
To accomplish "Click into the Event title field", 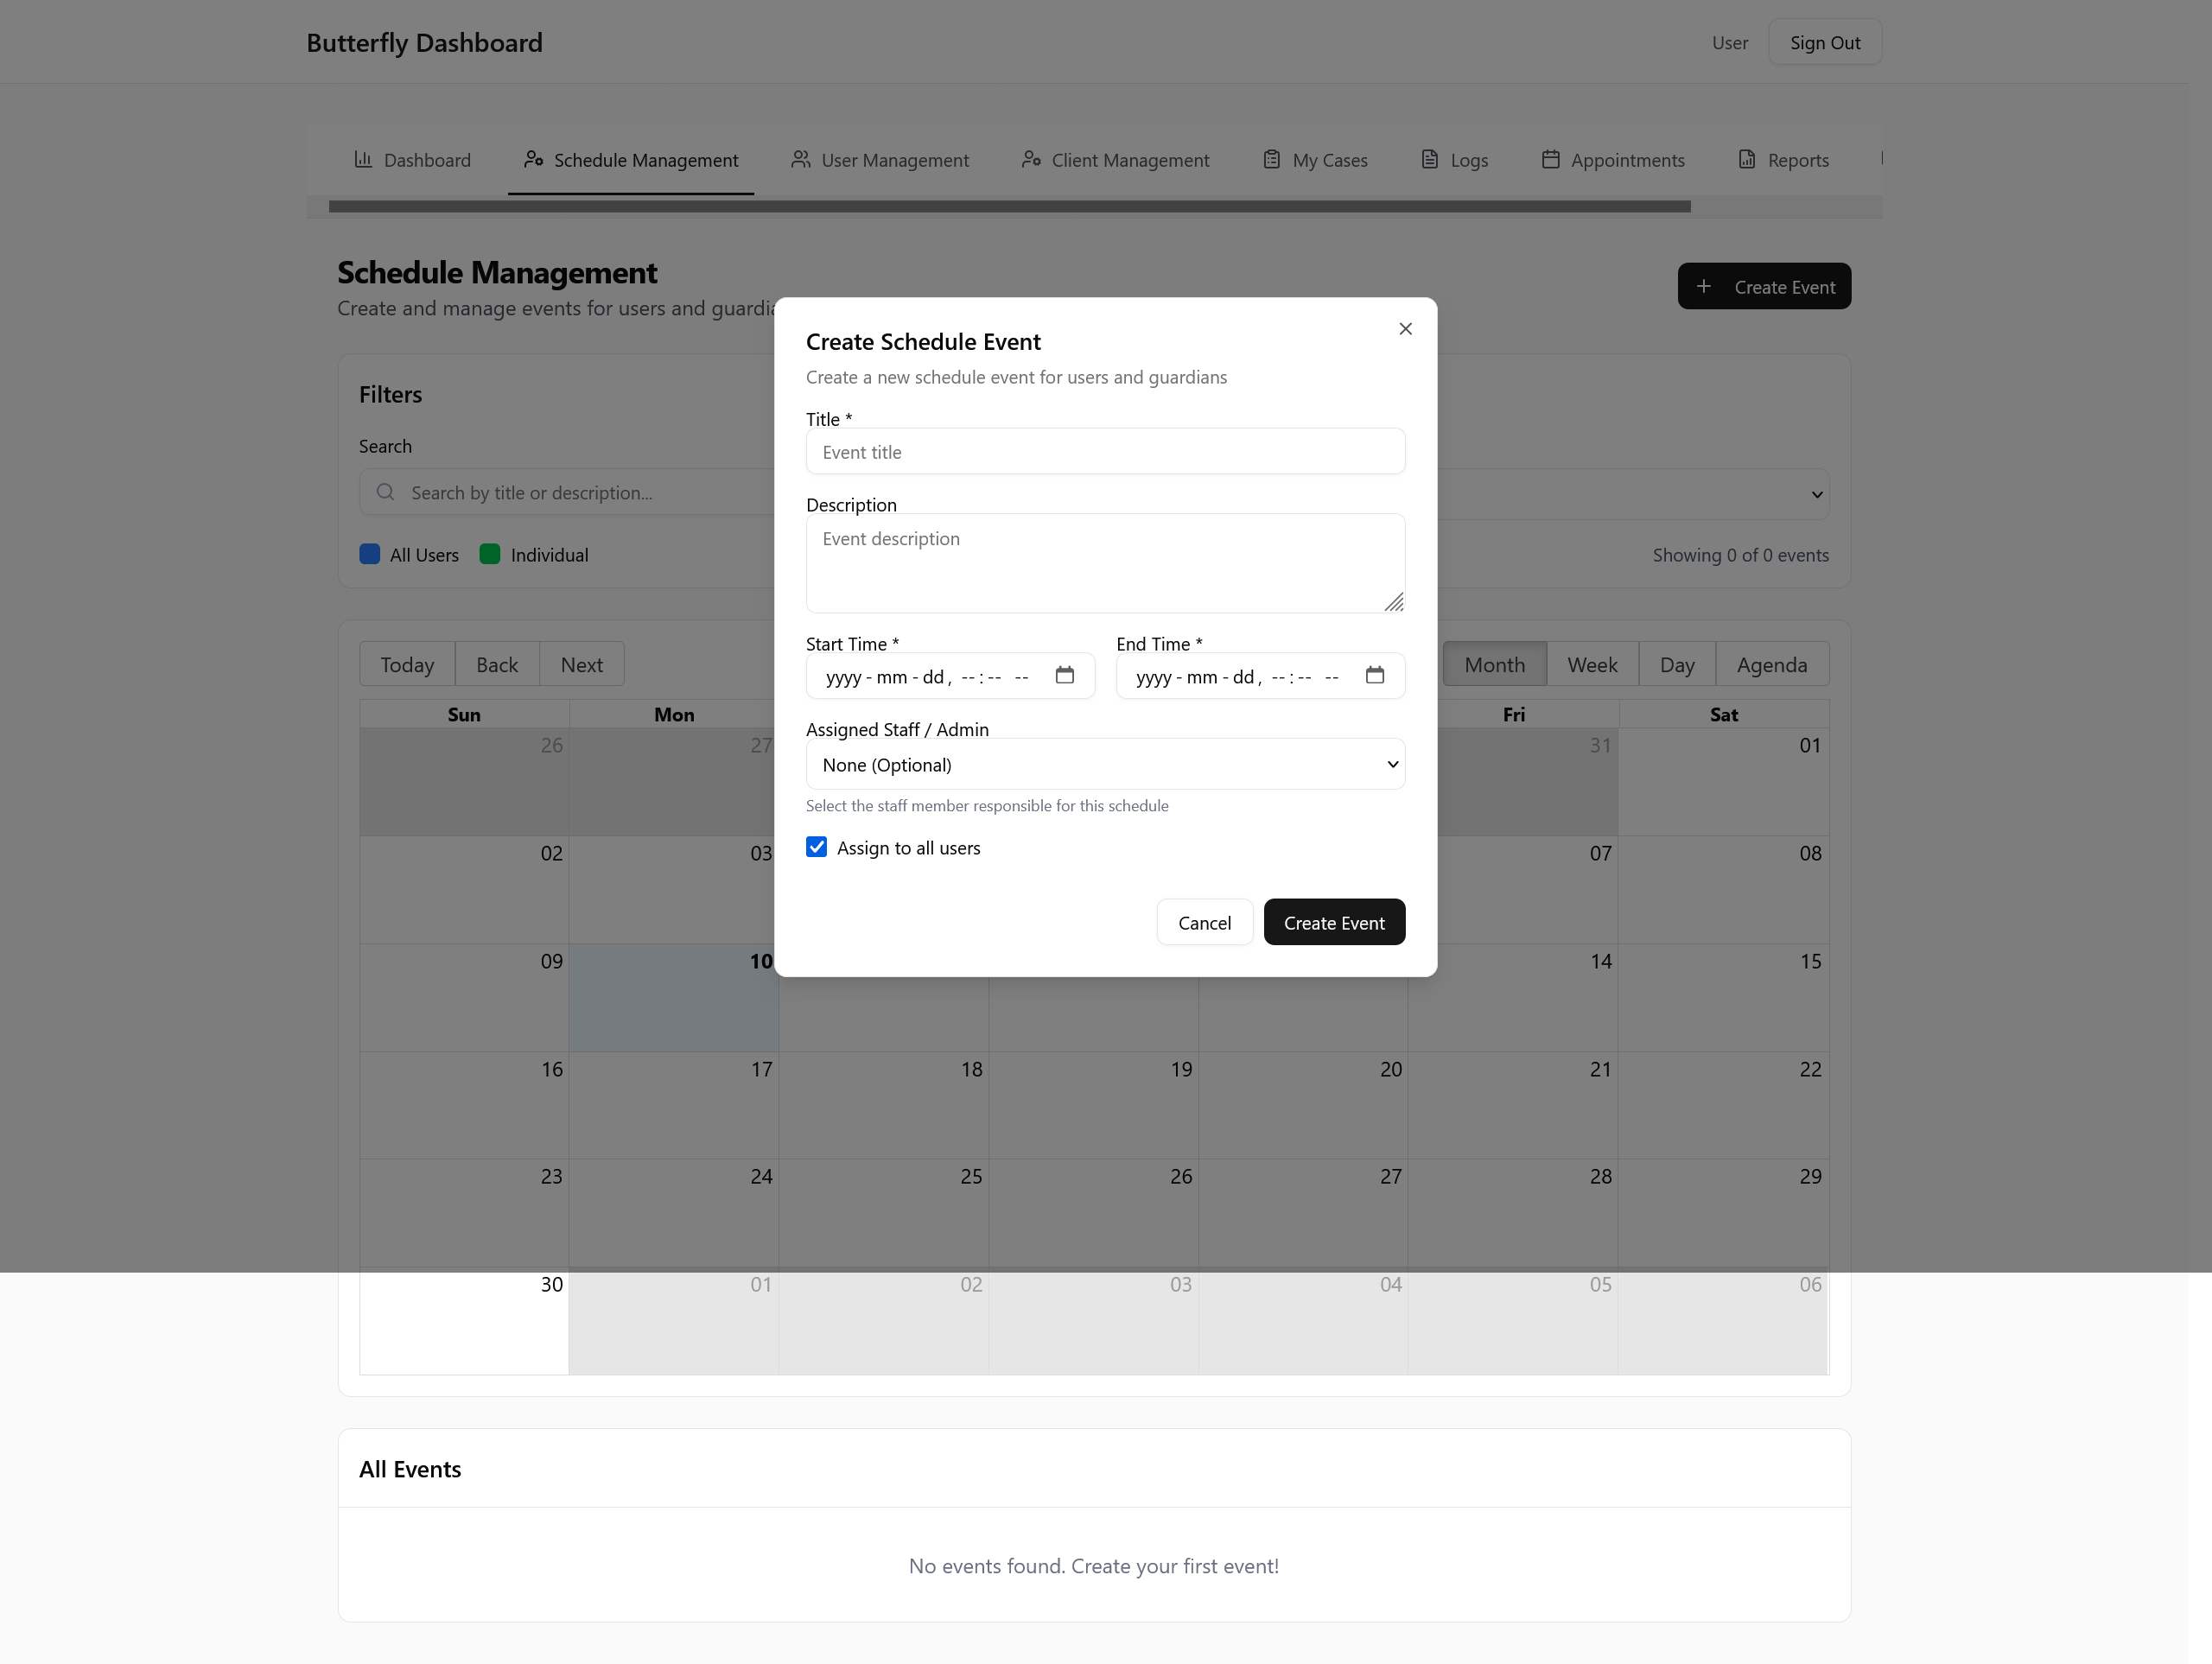I will [x=1104, y=452].
